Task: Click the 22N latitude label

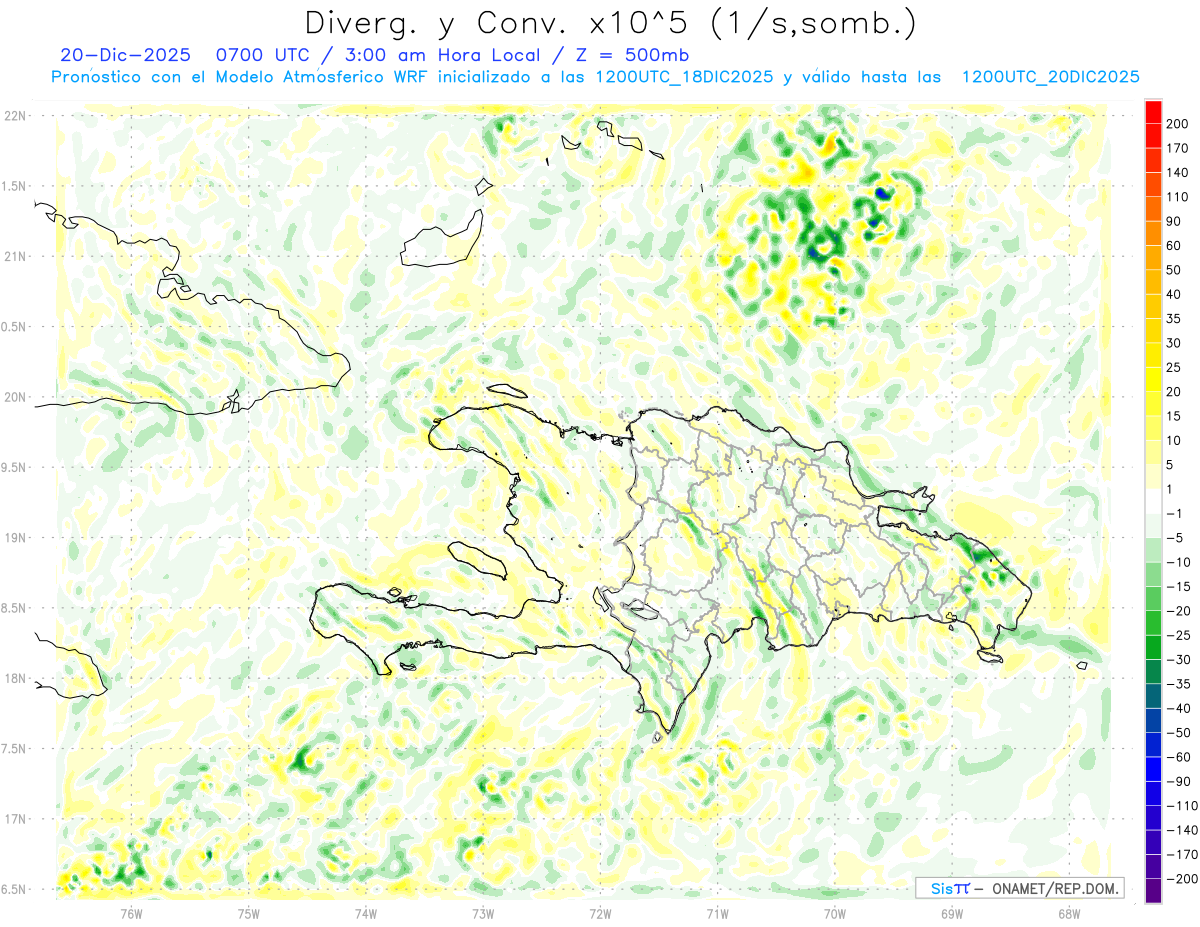Action: 15,116
